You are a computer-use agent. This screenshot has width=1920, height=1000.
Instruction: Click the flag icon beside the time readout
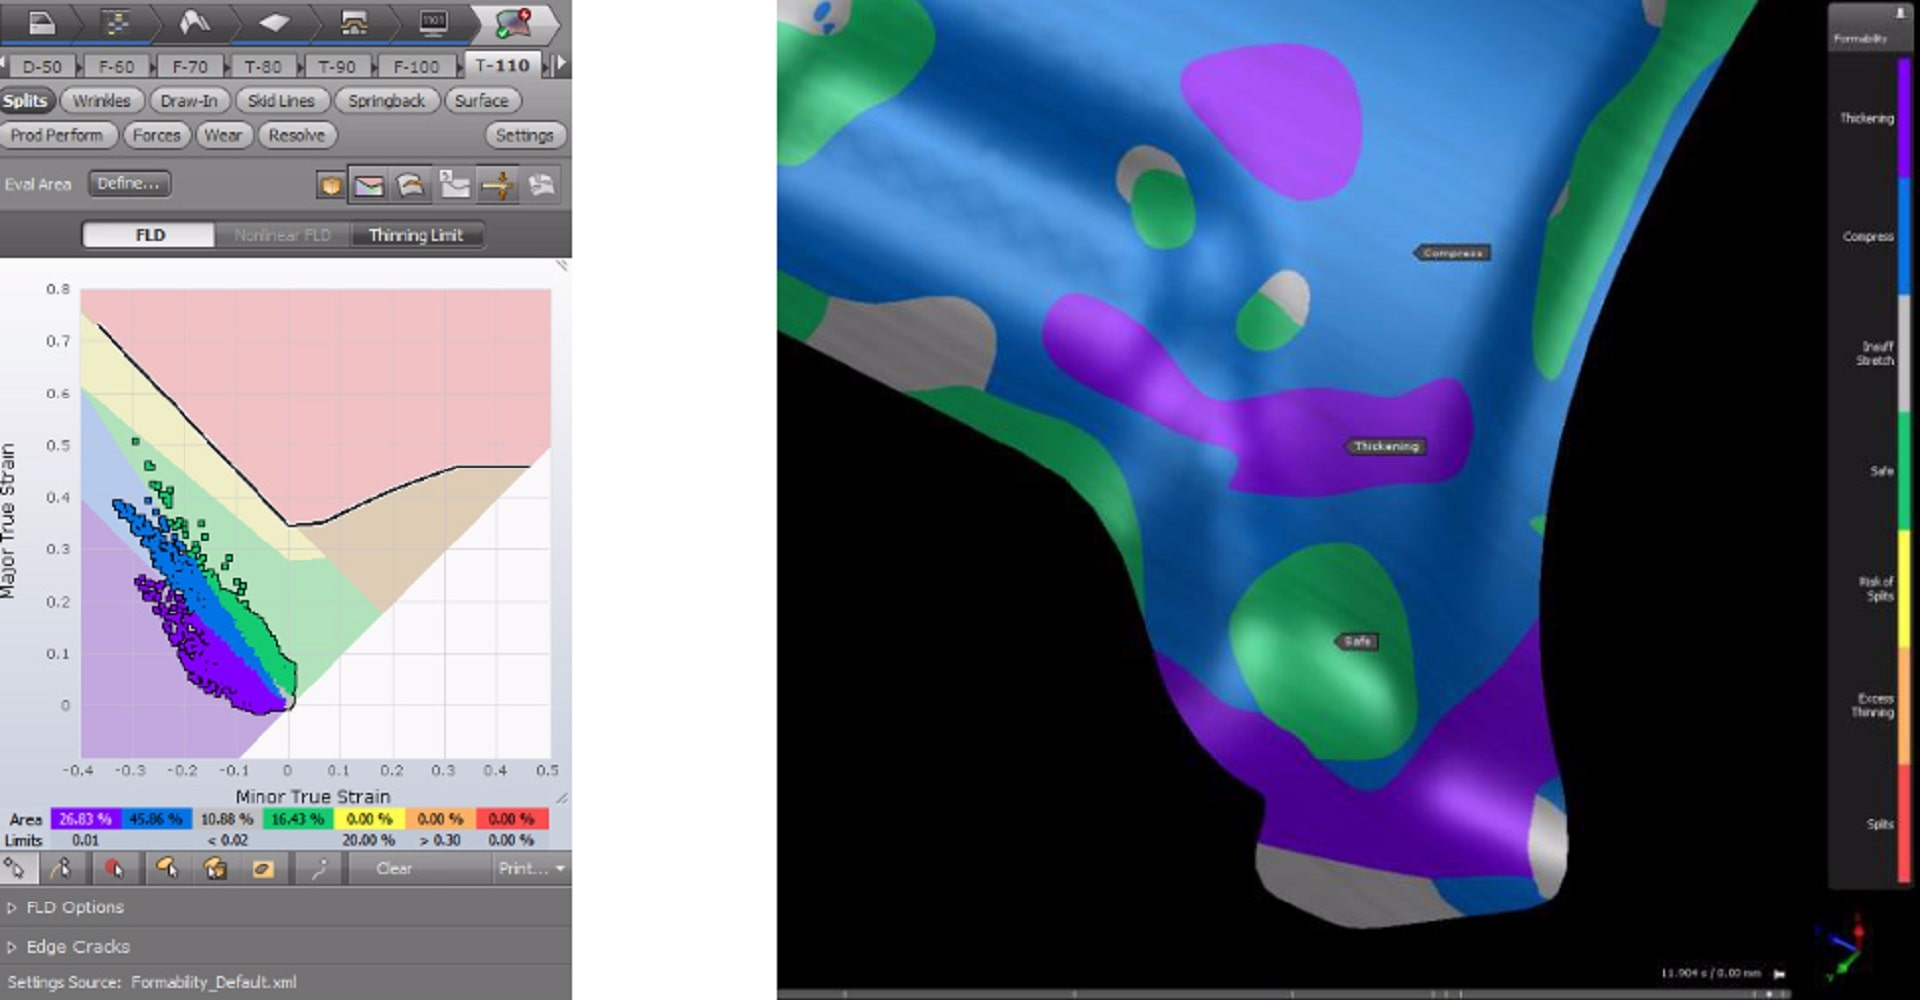[1779, 973]
